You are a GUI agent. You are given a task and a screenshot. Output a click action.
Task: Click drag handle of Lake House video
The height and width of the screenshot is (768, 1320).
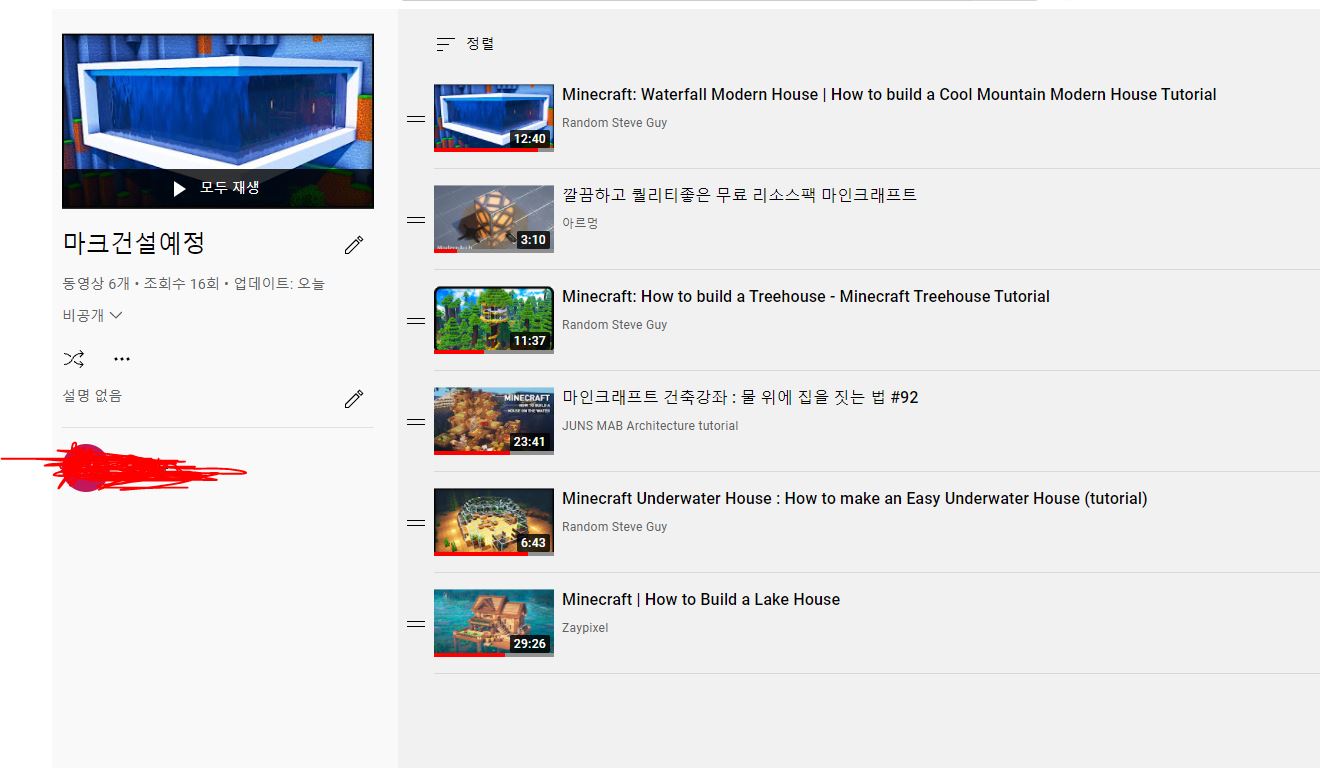[x=416, y=624]
